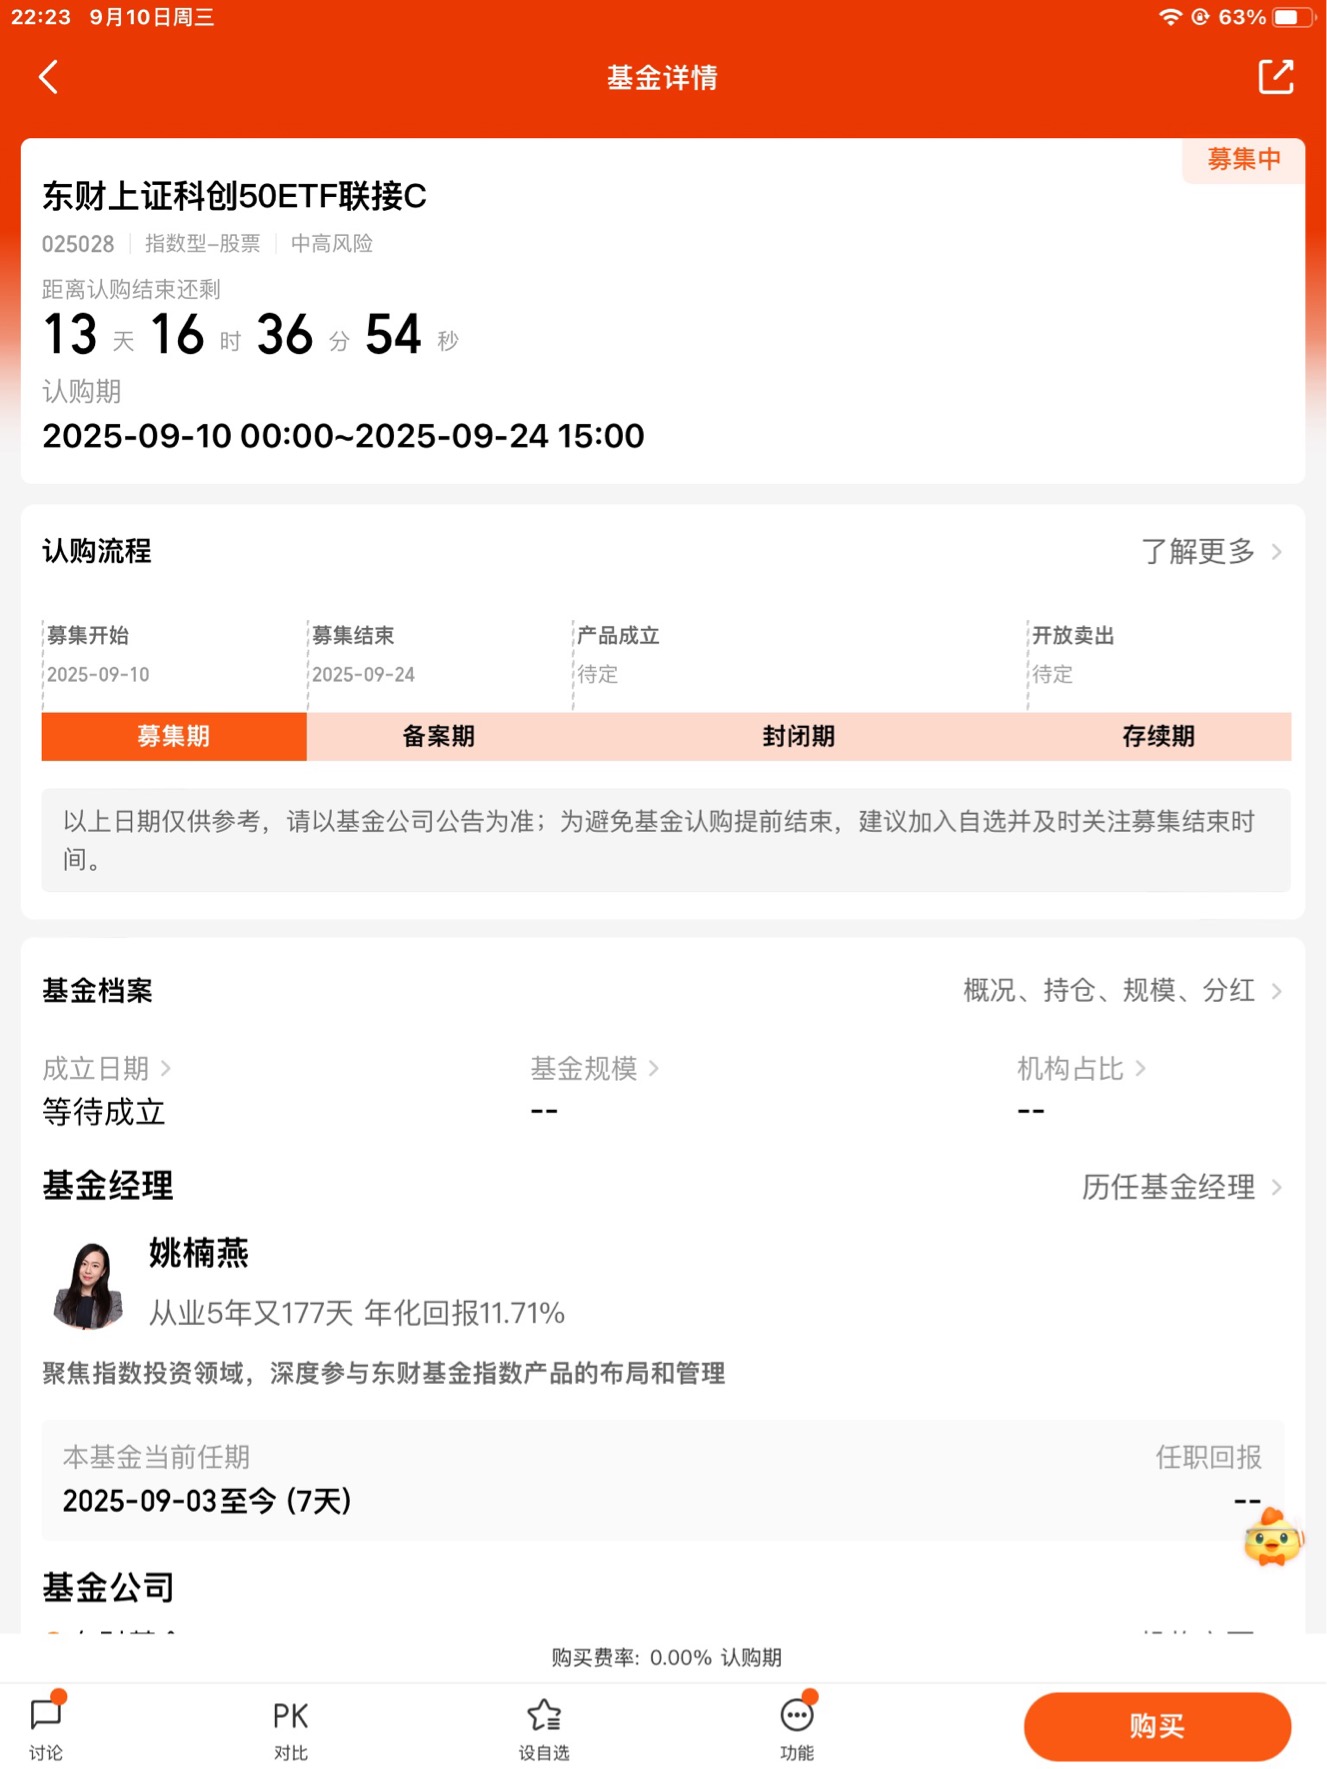The height and width of the screenshot is (1769, 1327).
Task: Tap current tenure 2025-09-03至今 (7天)
Action: coord(207,1501)
